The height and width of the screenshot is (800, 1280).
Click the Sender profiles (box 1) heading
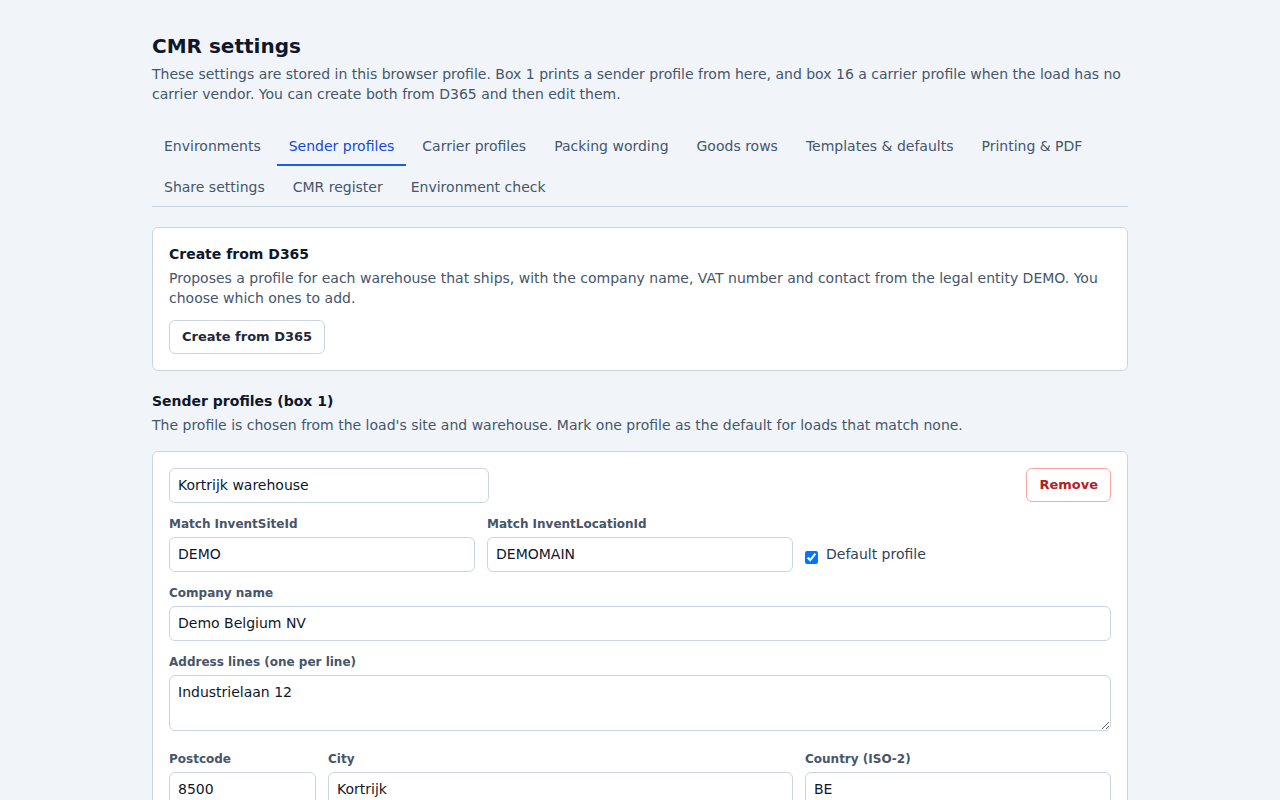click(x=243, y=401)
